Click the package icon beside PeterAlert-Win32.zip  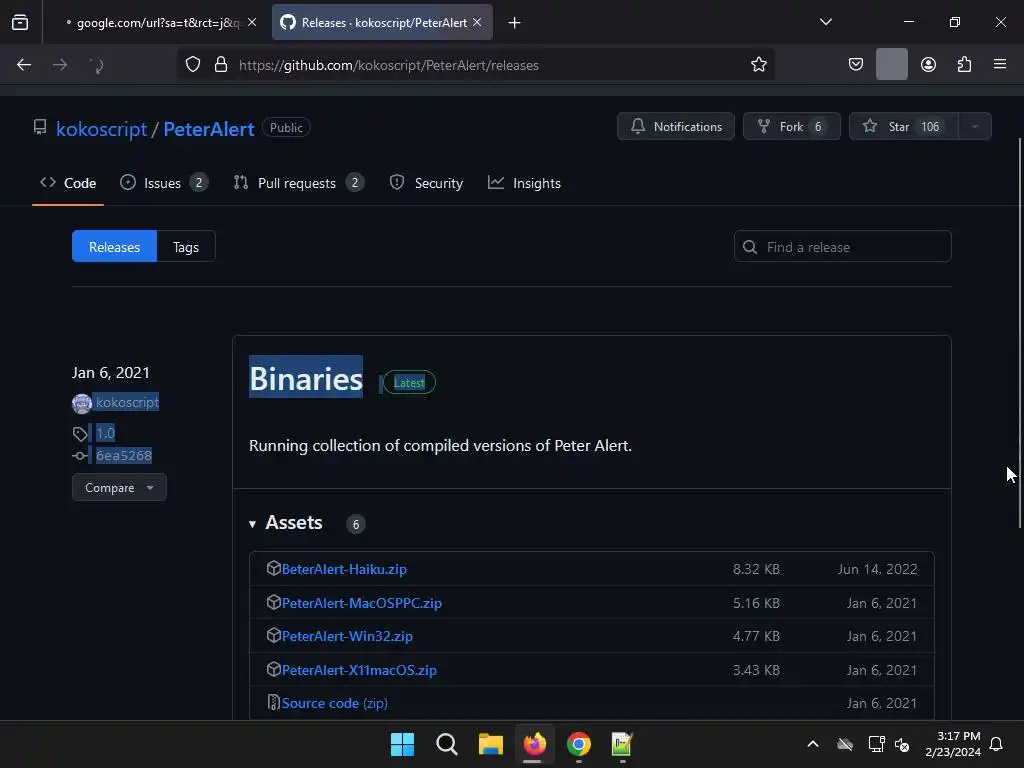[x=274, y=635]
